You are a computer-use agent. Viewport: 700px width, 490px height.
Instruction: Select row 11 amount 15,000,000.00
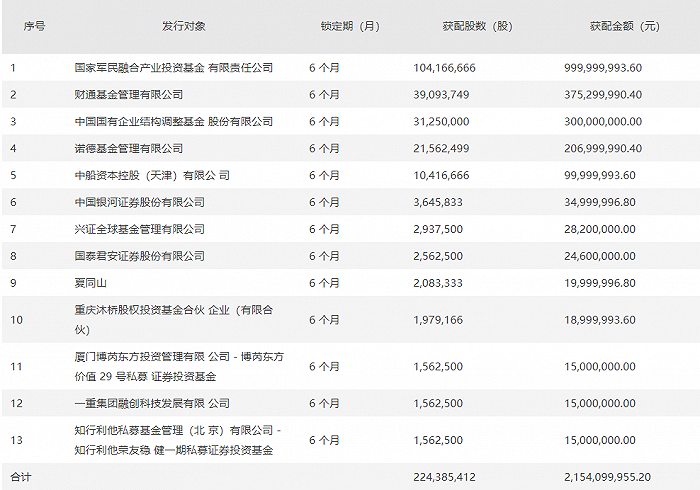tap(600, 366)
